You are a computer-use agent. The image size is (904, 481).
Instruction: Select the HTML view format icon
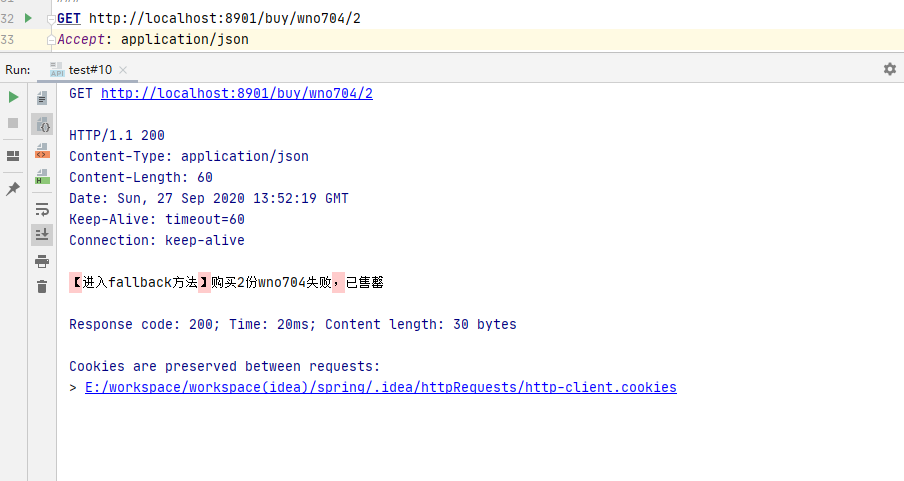(42, 177)
